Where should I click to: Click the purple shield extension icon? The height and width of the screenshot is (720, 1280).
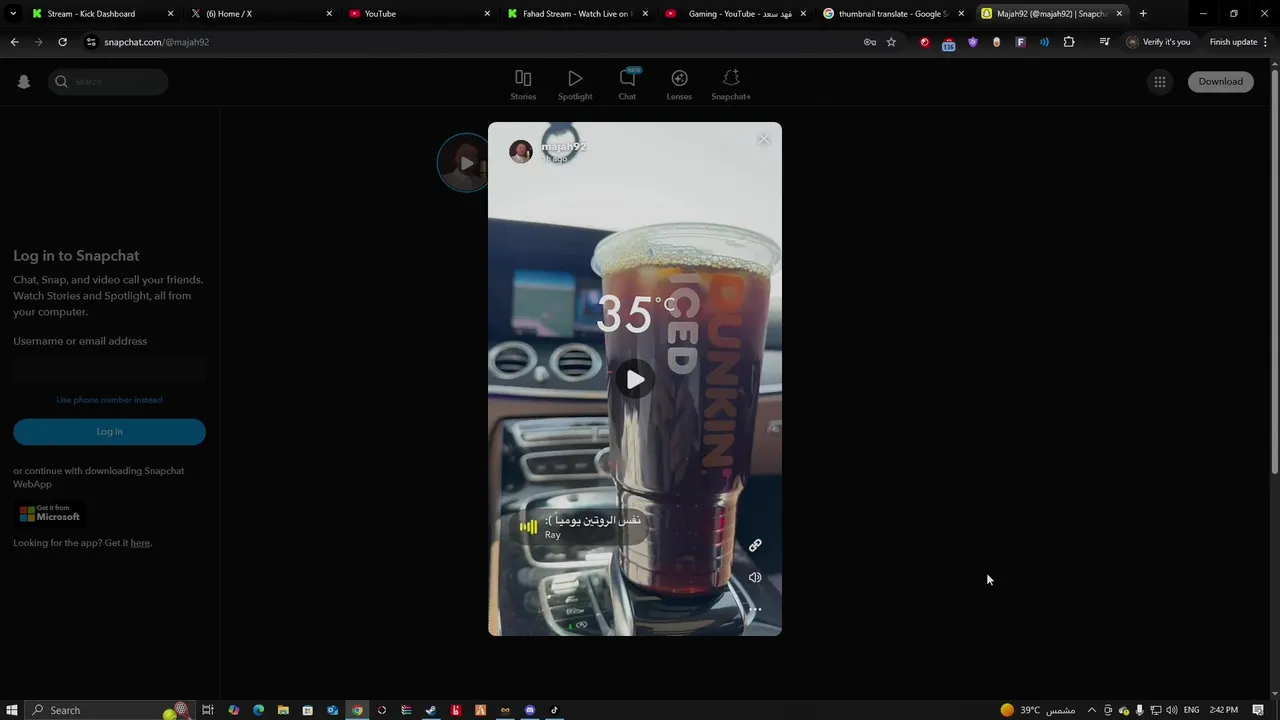pos(973,42)
